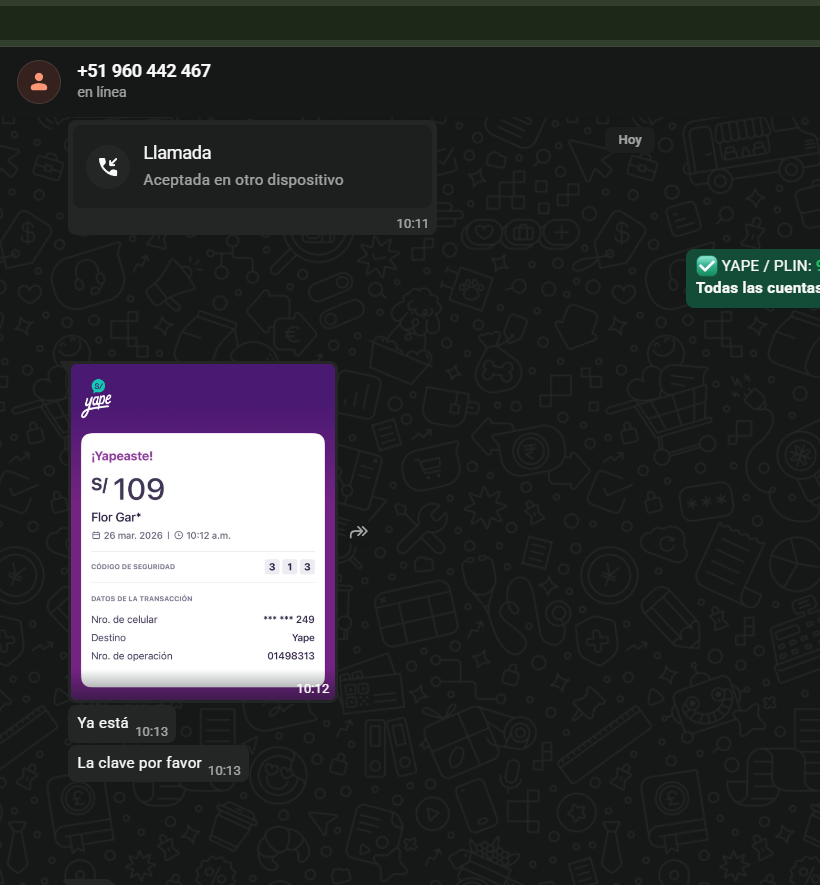Image resolution: width=820 pixels, height=885 pixels.
Task: Click the green checkmark emoji before YAPE / PLIN
Action: tap(706, 265)
